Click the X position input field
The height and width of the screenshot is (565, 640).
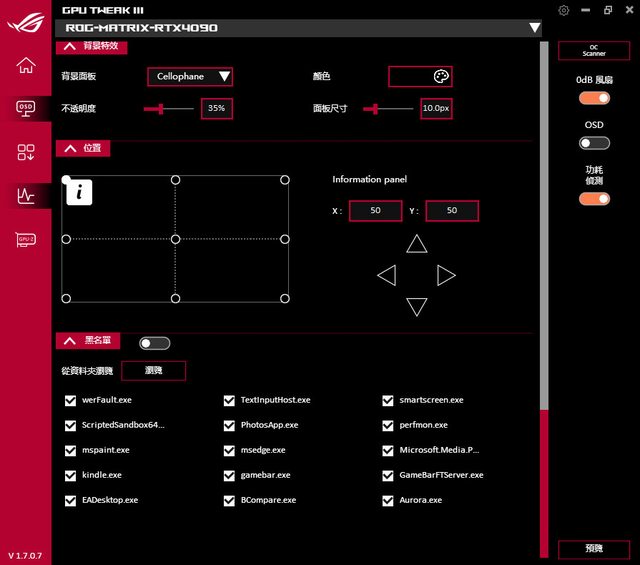[x=375, y=211]
